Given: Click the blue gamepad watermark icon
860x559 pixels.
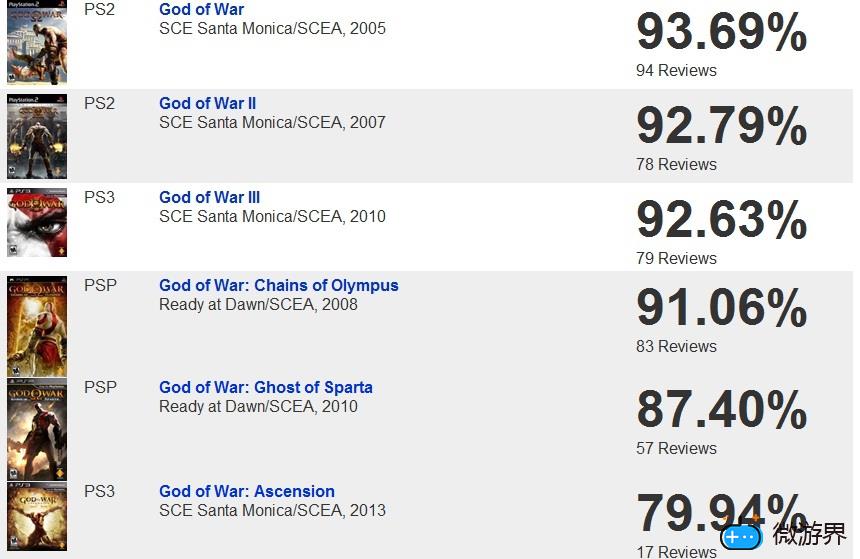Looking at the screenshot, I should pyautogui.click(x=741, y=536).
